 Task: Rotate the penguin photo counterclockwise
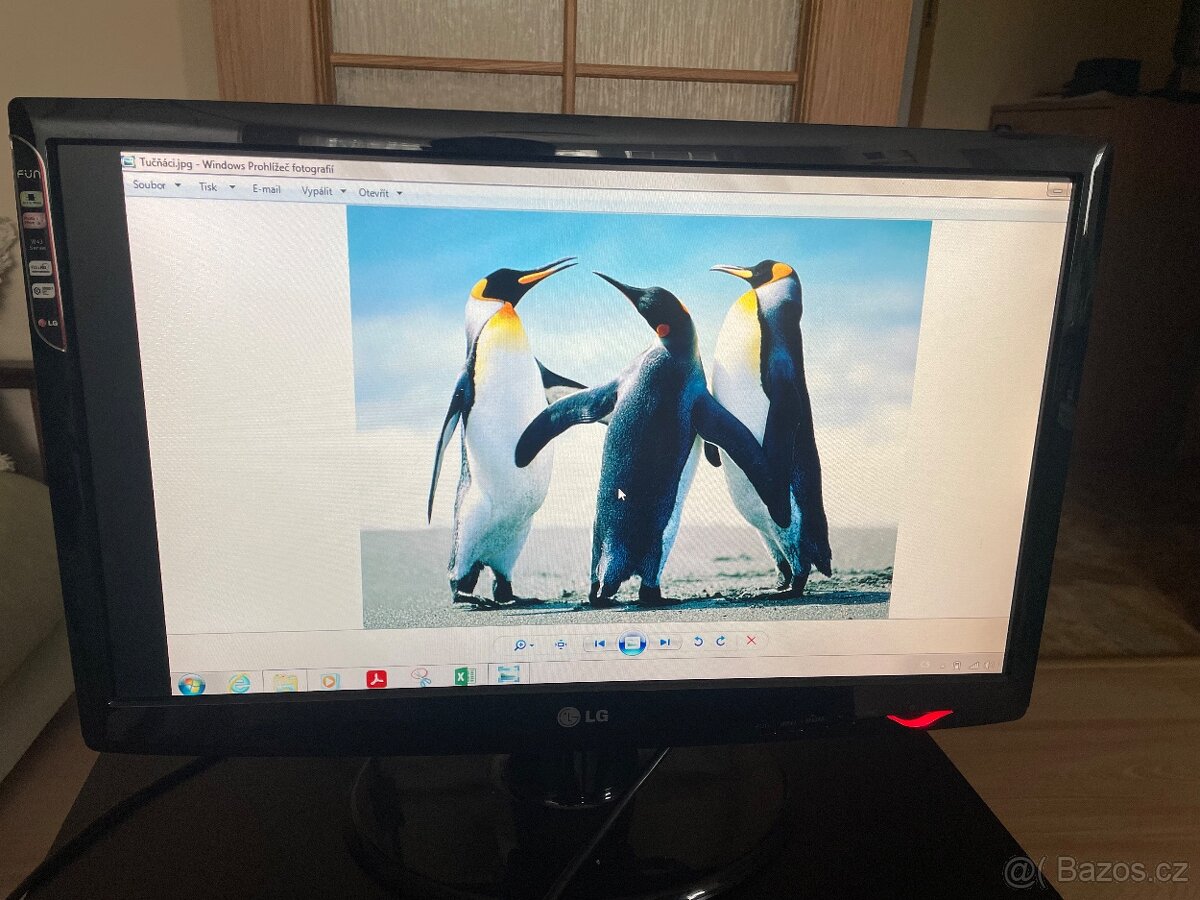[x=698, y=643]
